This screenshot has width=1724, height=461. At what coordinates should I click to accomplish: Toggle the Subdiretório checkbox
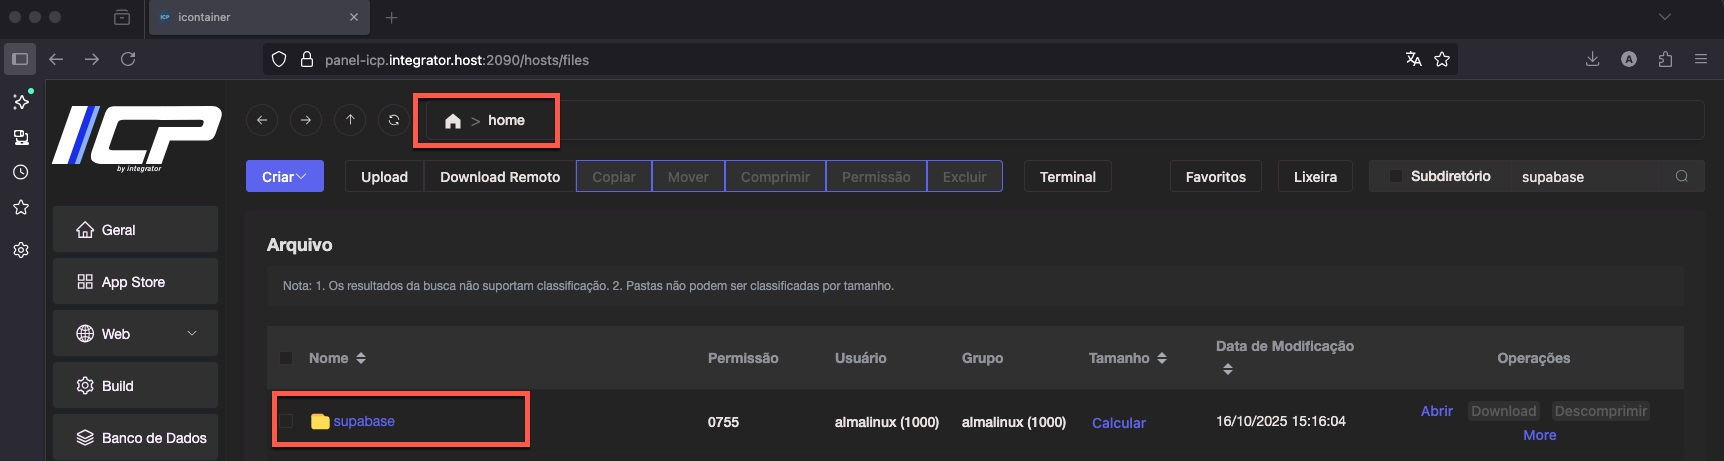click(x=1396, y=176)
